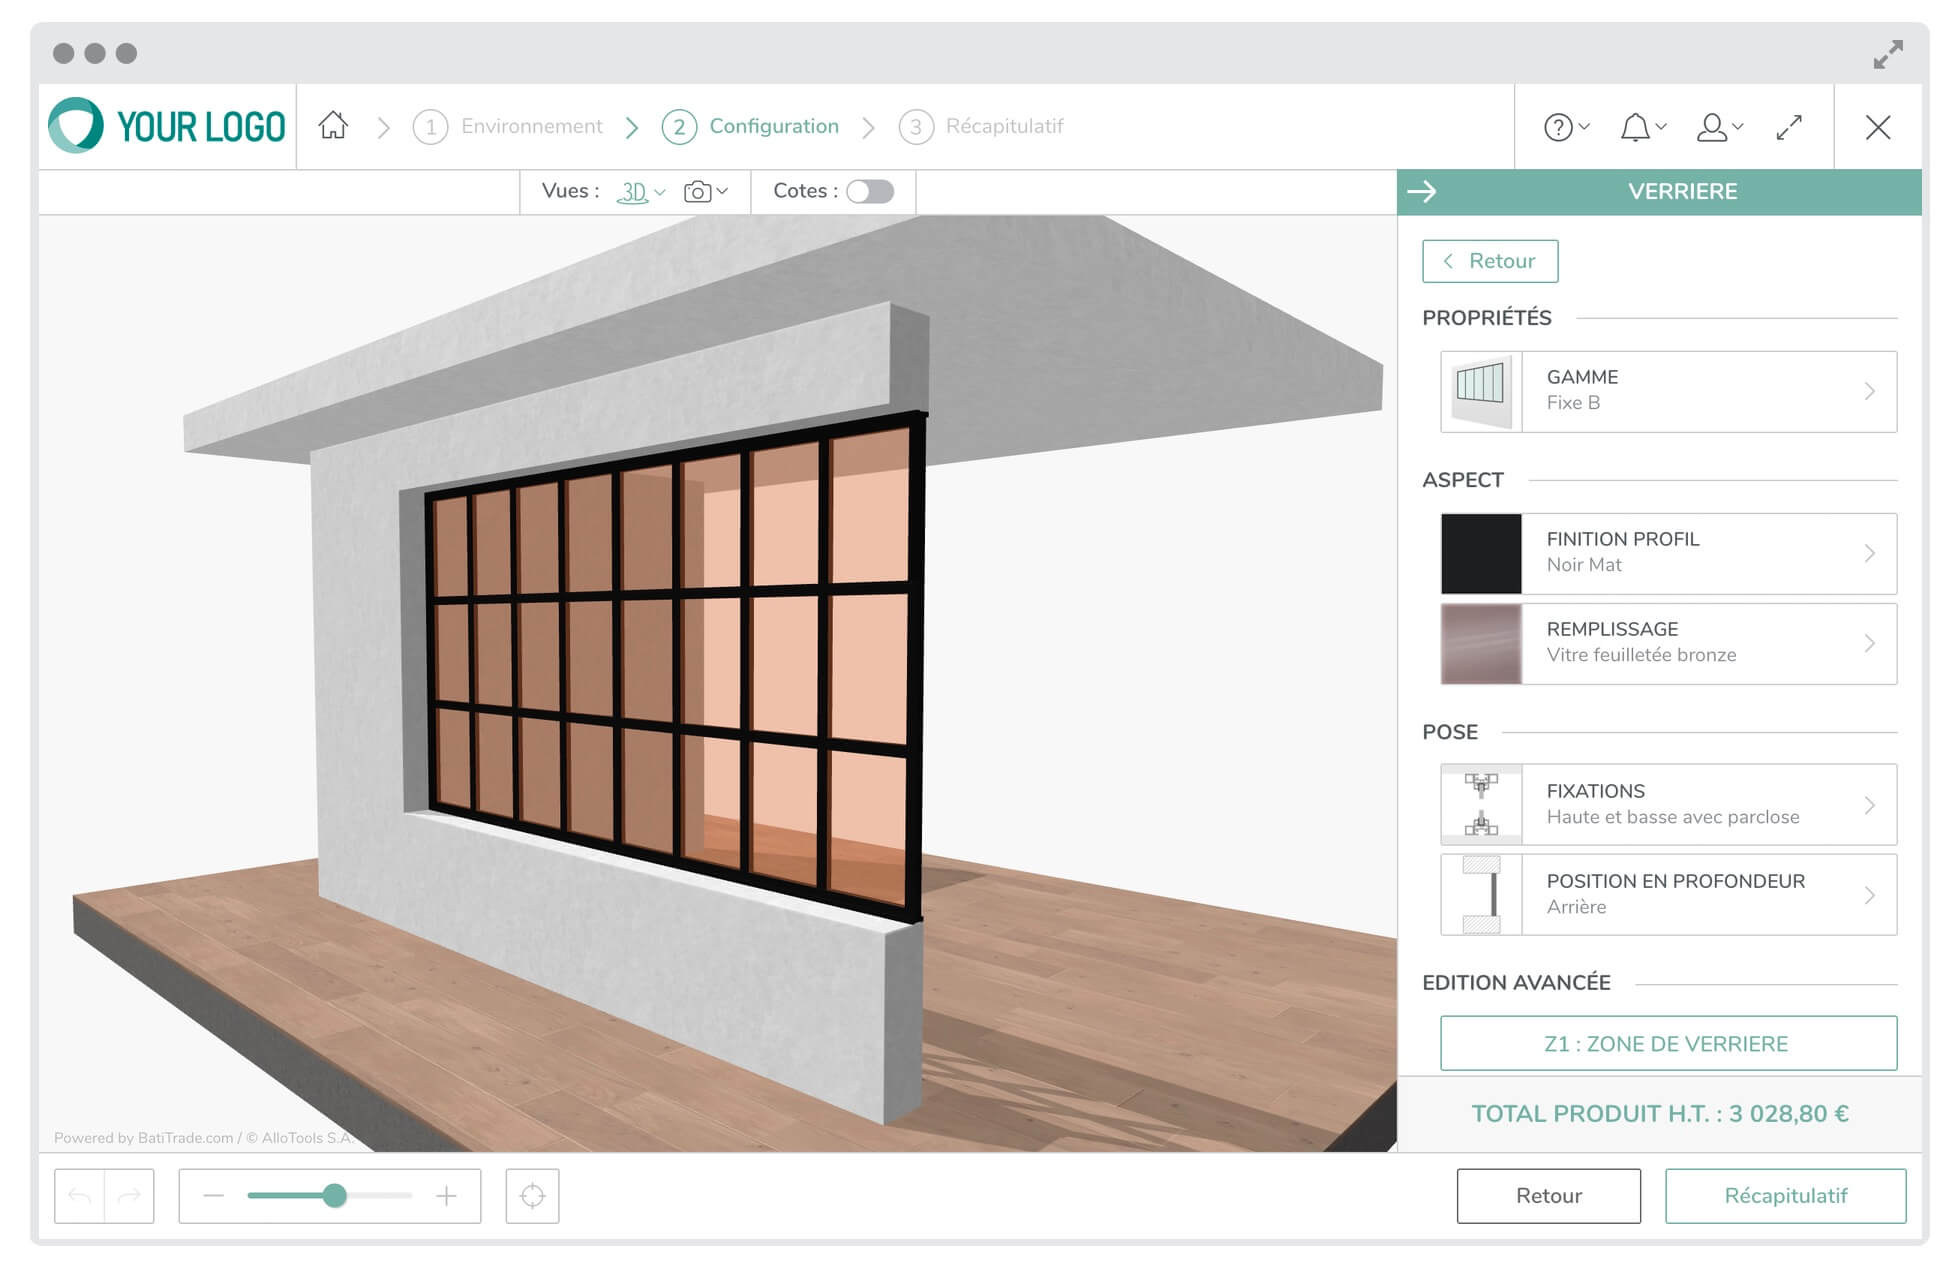Click the Noir Mat finish color swatch

pos(1480,554)
